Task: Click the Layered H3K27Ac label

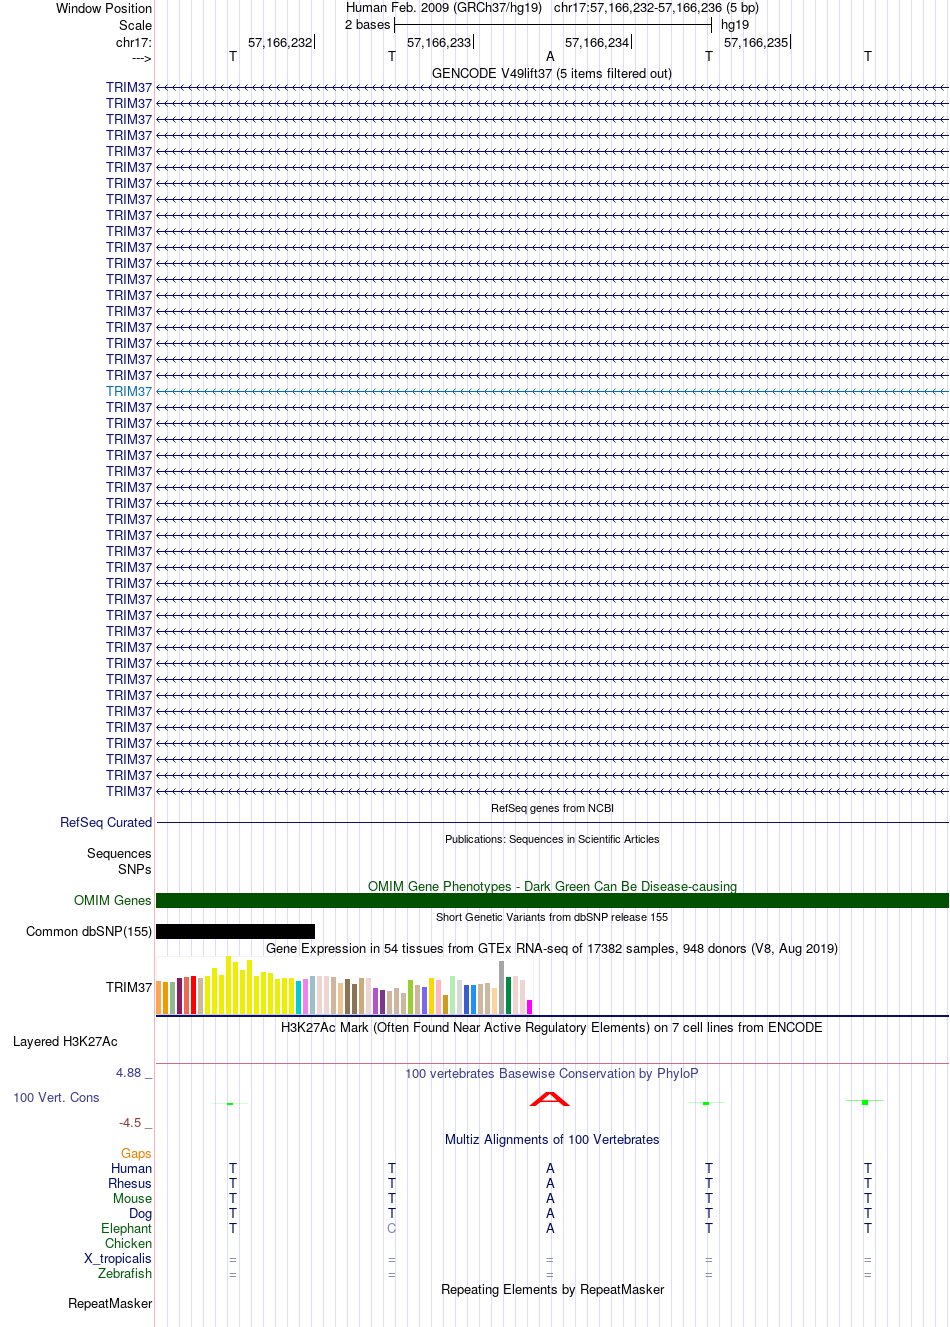Action: point(65,1041)
